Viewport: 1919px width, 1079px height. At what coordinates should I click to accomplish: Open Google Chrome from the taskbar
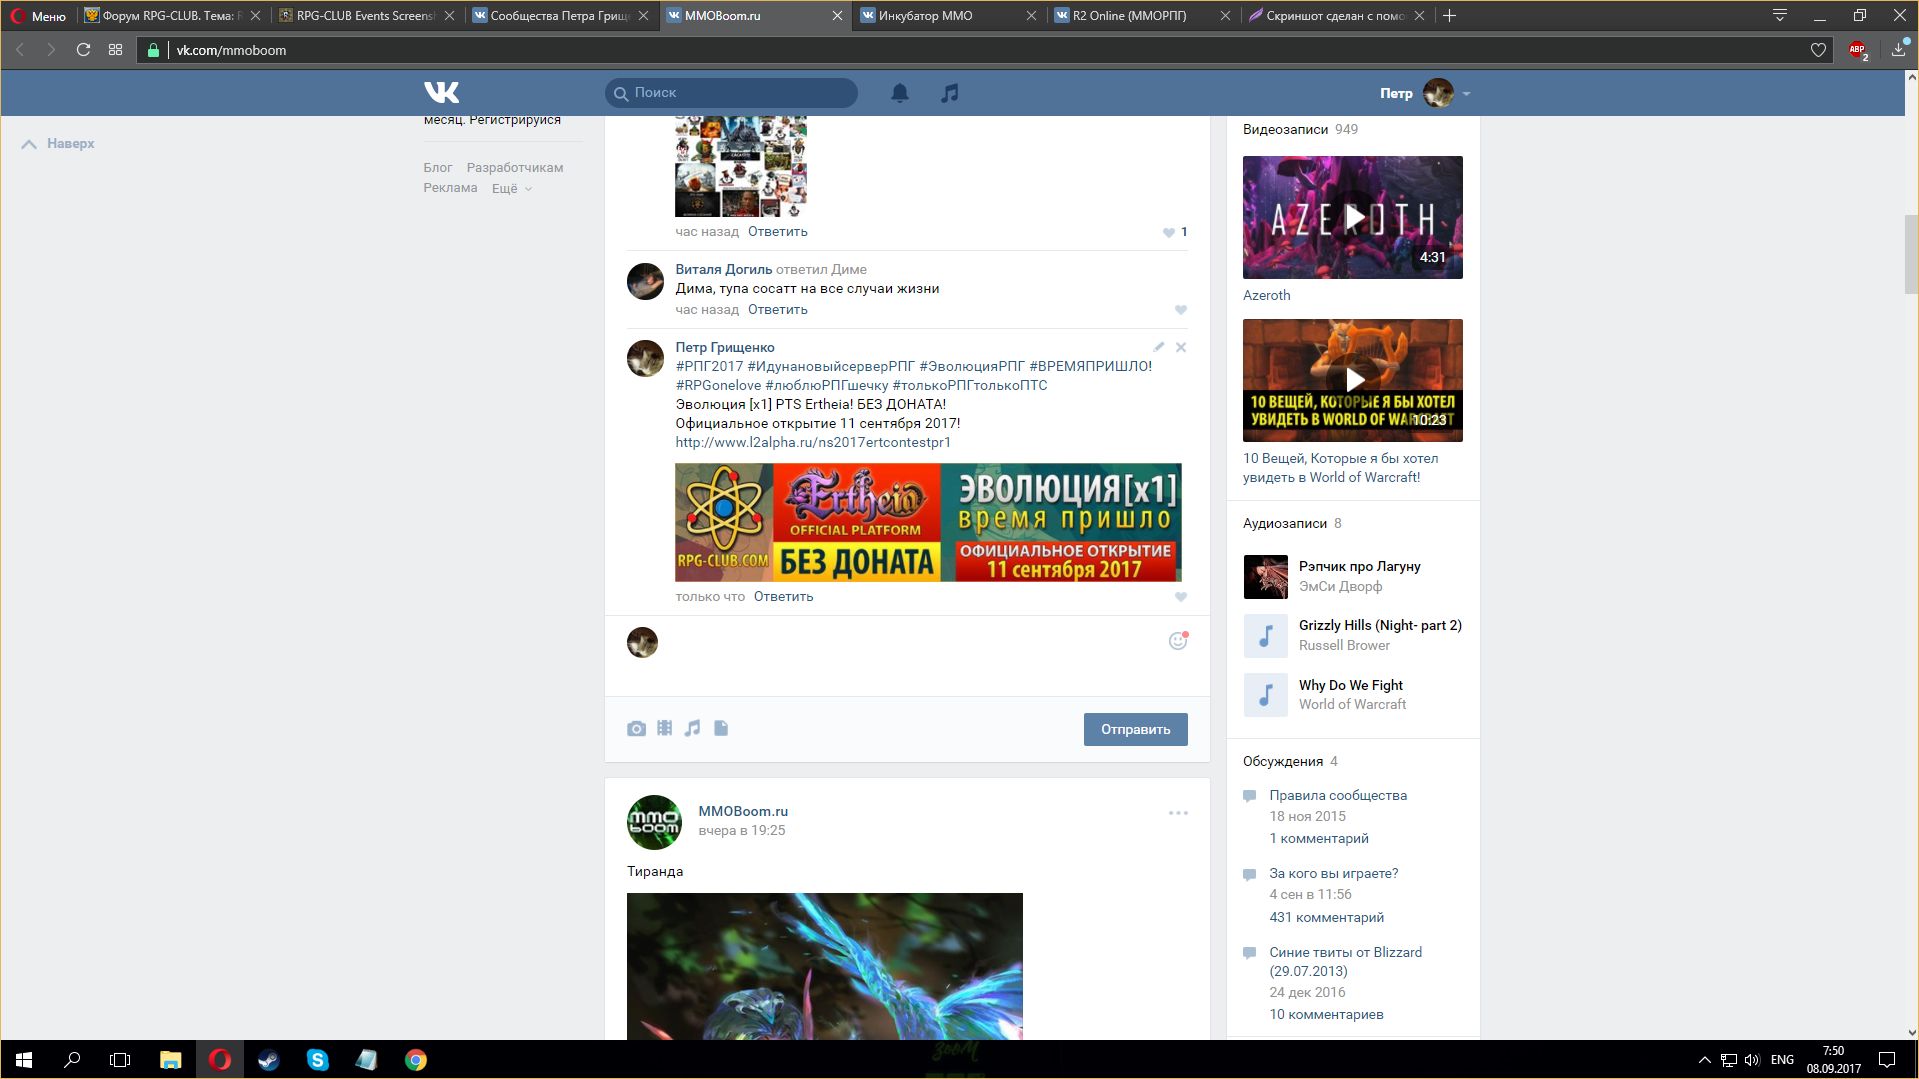click(x=416, y=1060)
